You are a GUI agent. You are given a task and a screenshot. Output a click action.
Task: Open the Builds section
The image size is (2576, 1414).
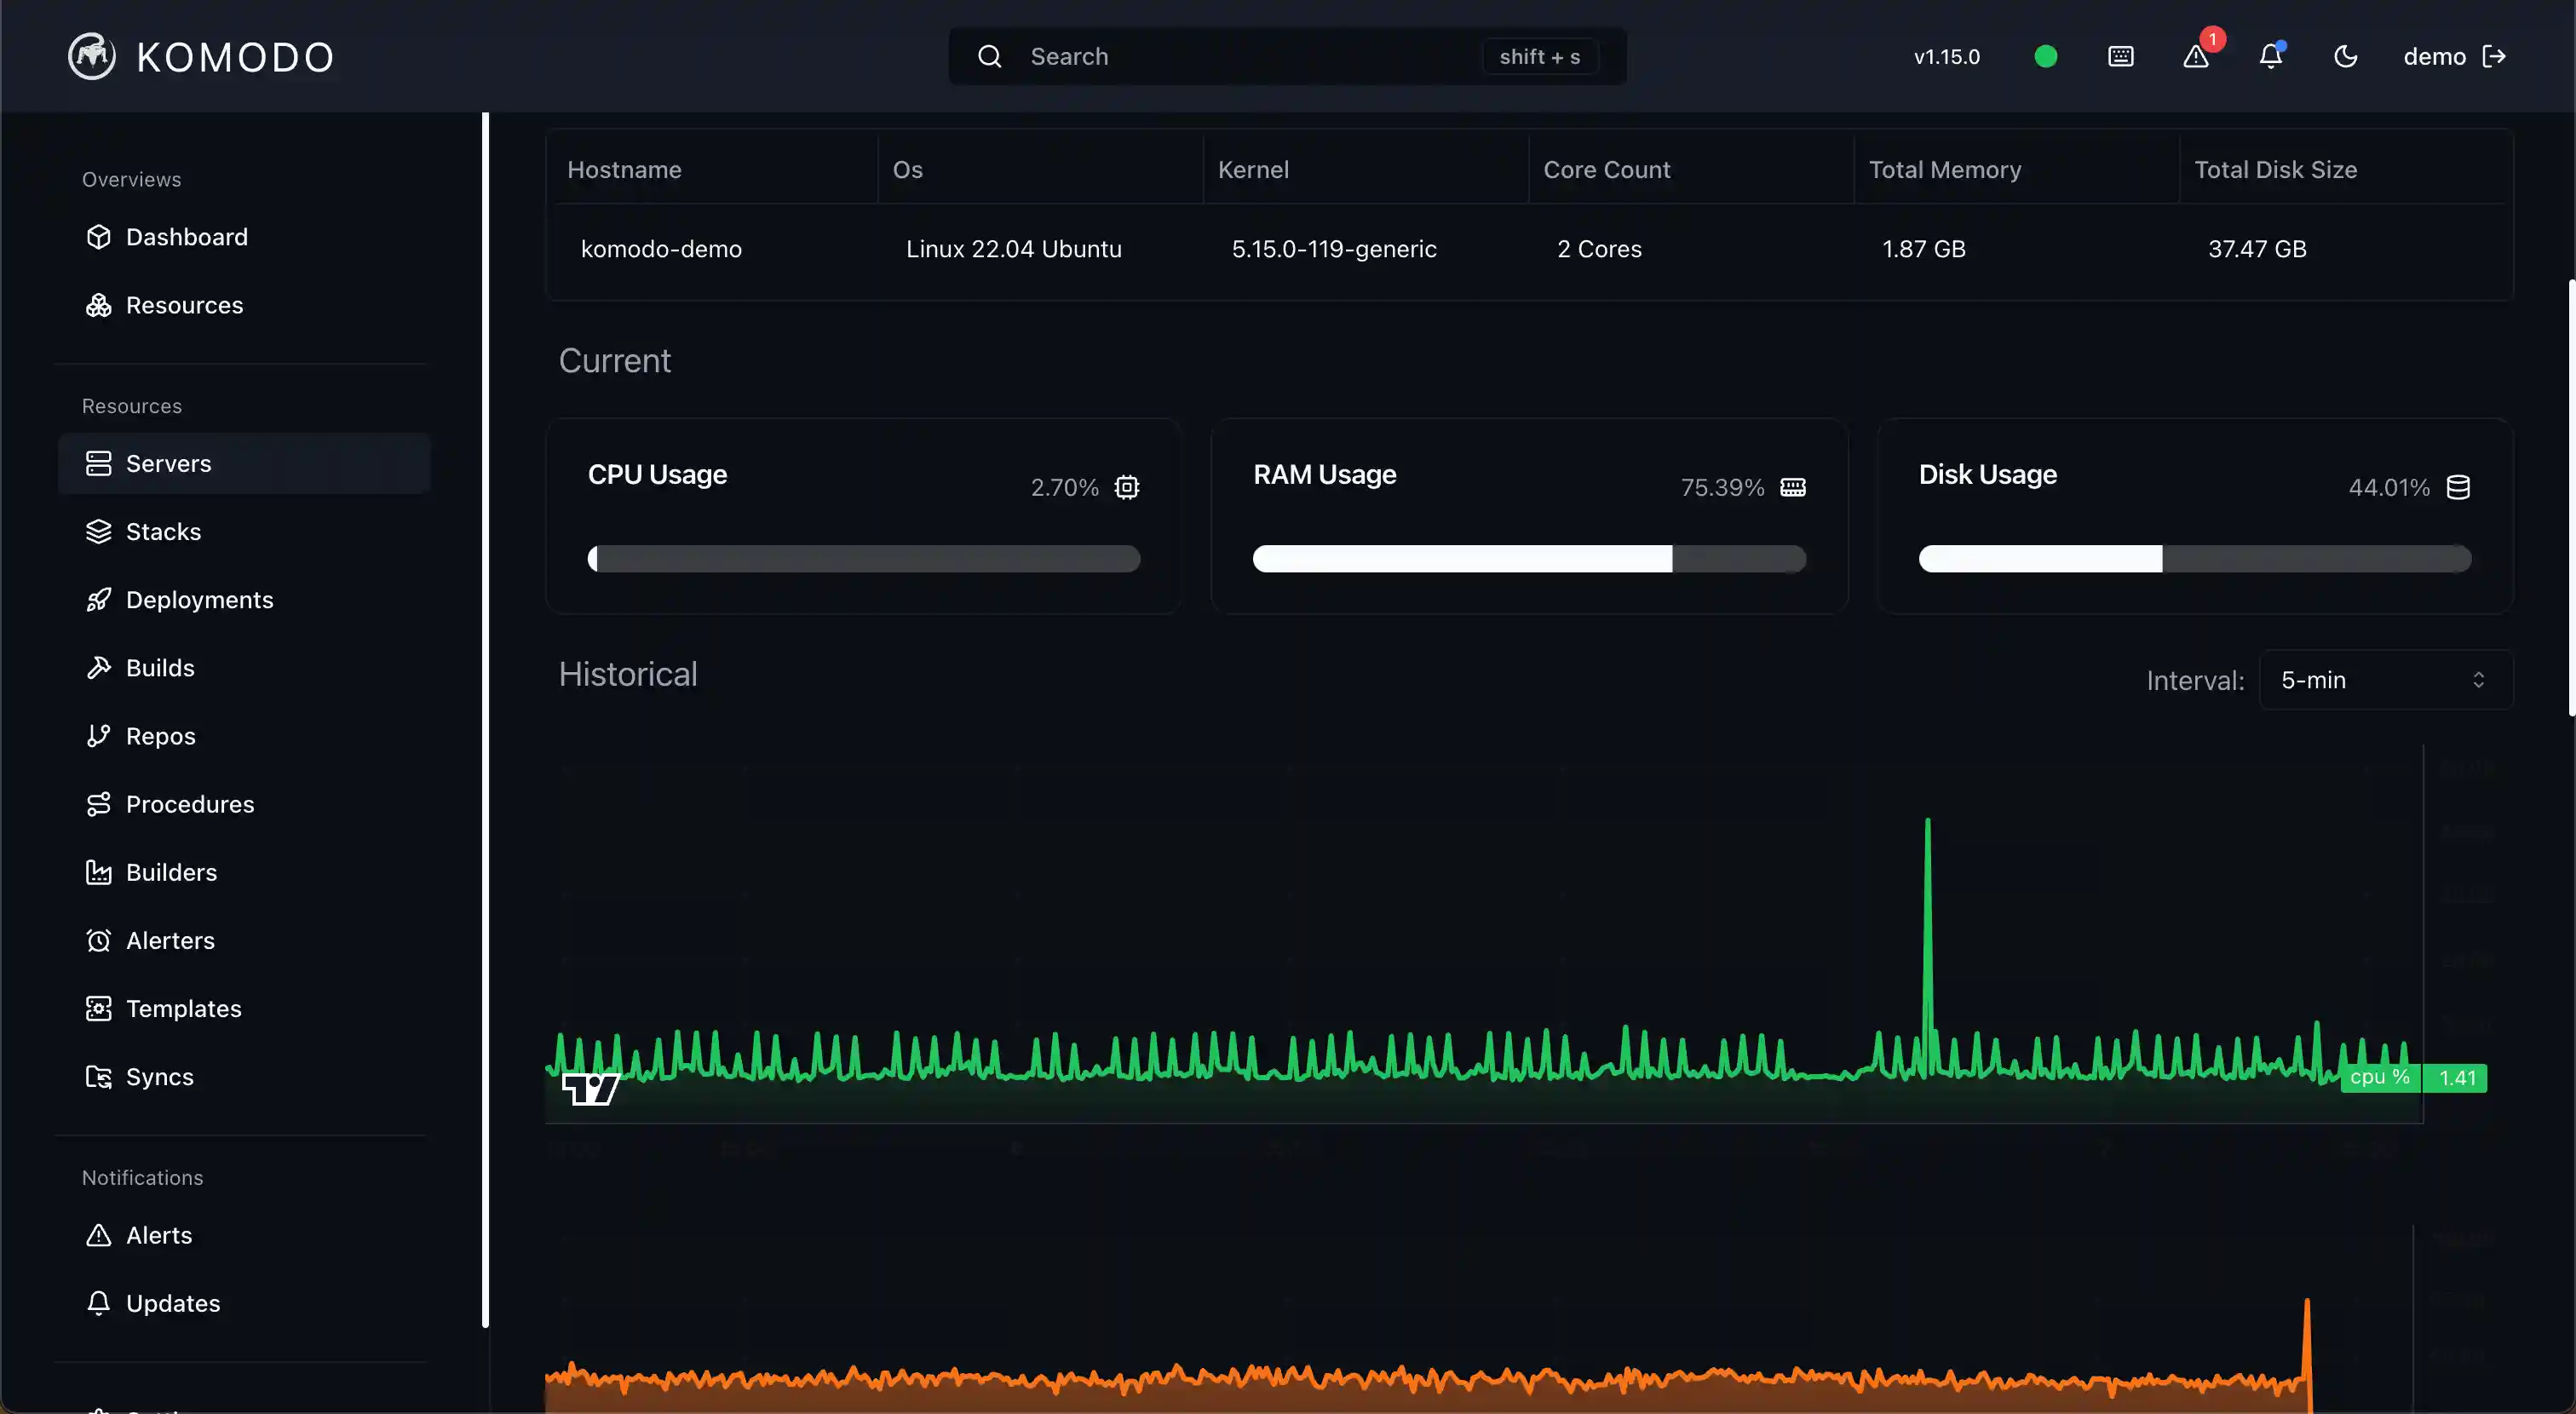[160, 667]
